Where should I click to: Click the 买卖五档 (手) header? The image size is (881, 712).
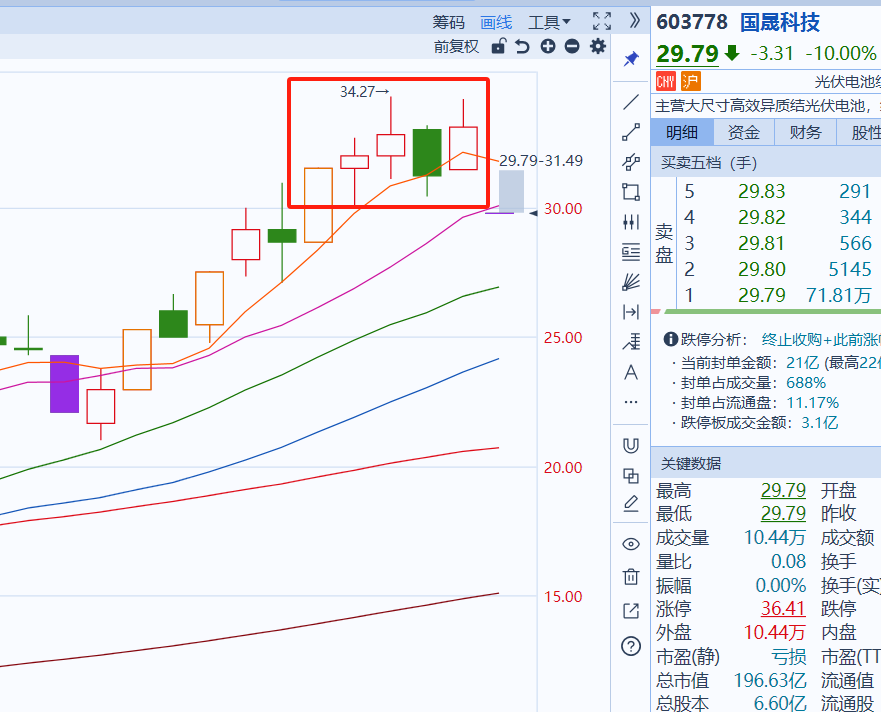click(709, 163)
